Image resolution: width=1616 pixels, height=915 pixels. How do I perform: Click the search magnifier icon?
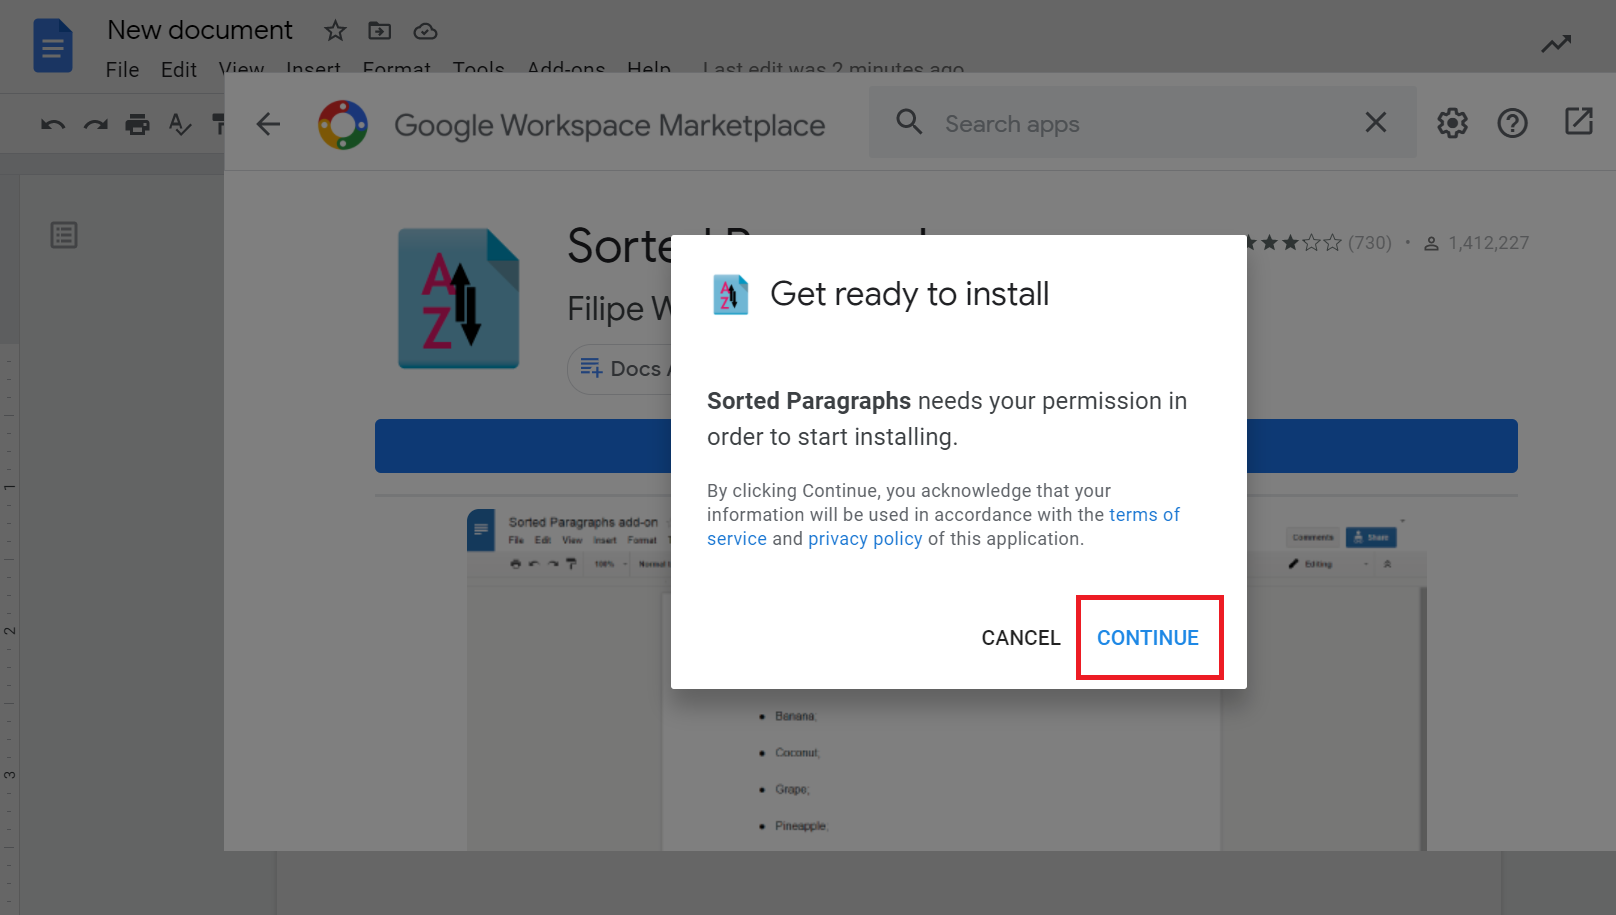909,122
